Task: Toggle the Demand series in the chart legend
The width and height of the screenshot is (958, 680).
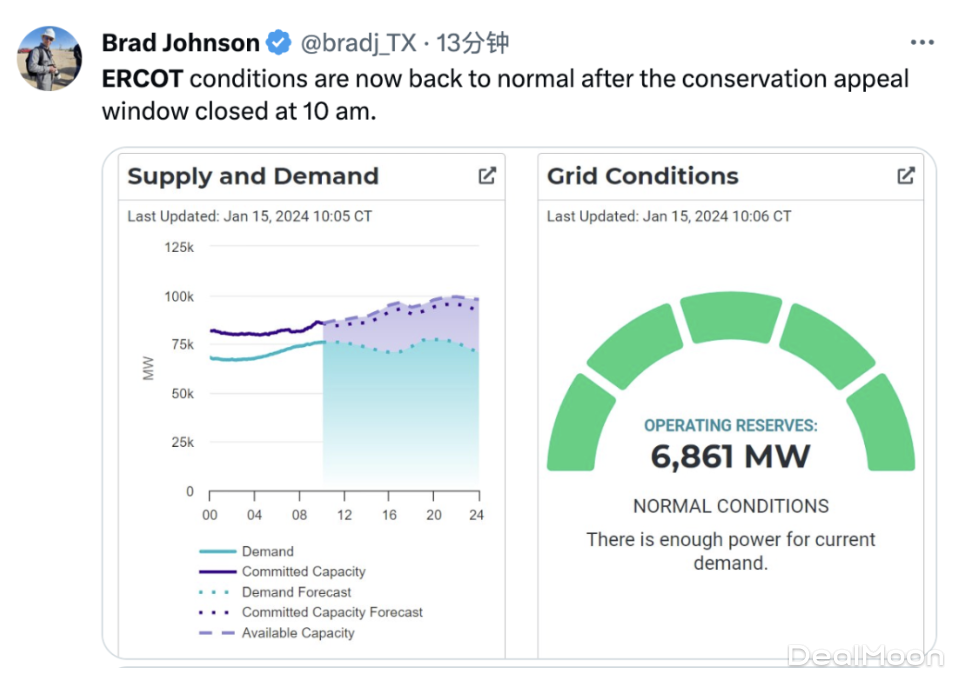Action: (x=267, y=551)
